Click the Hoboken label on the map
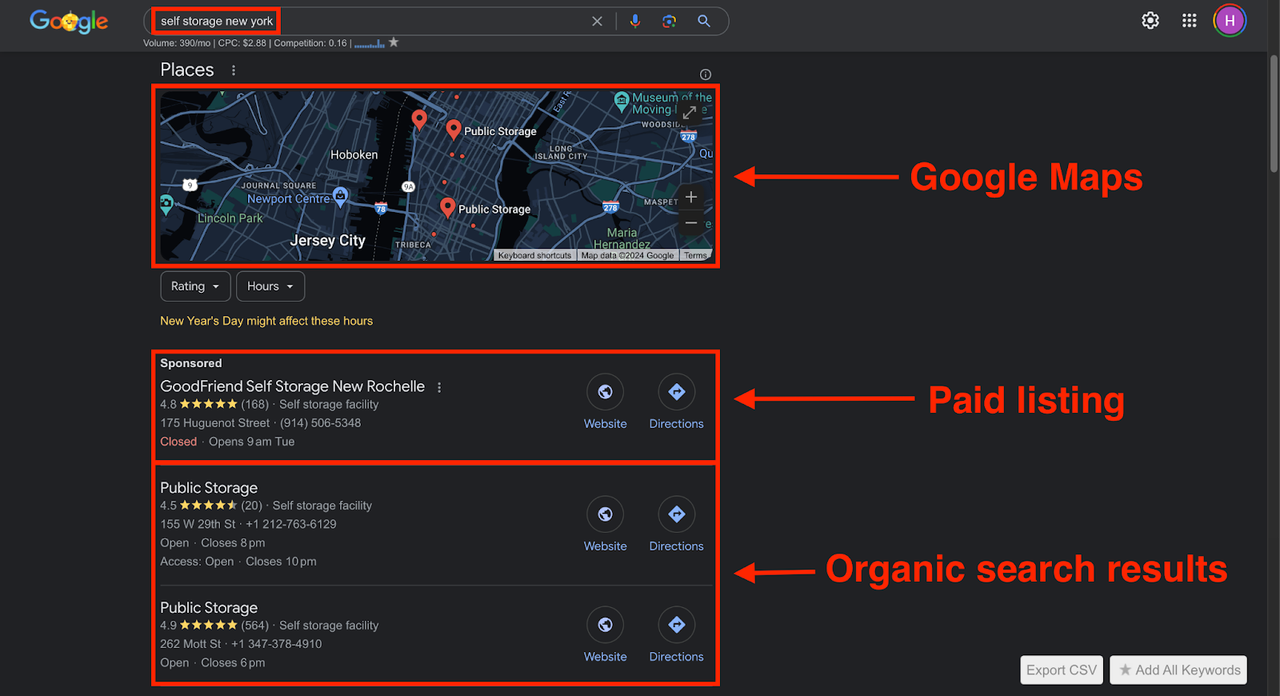The height and width of the screenshot is (696, 1280). [x=354, y=155]
